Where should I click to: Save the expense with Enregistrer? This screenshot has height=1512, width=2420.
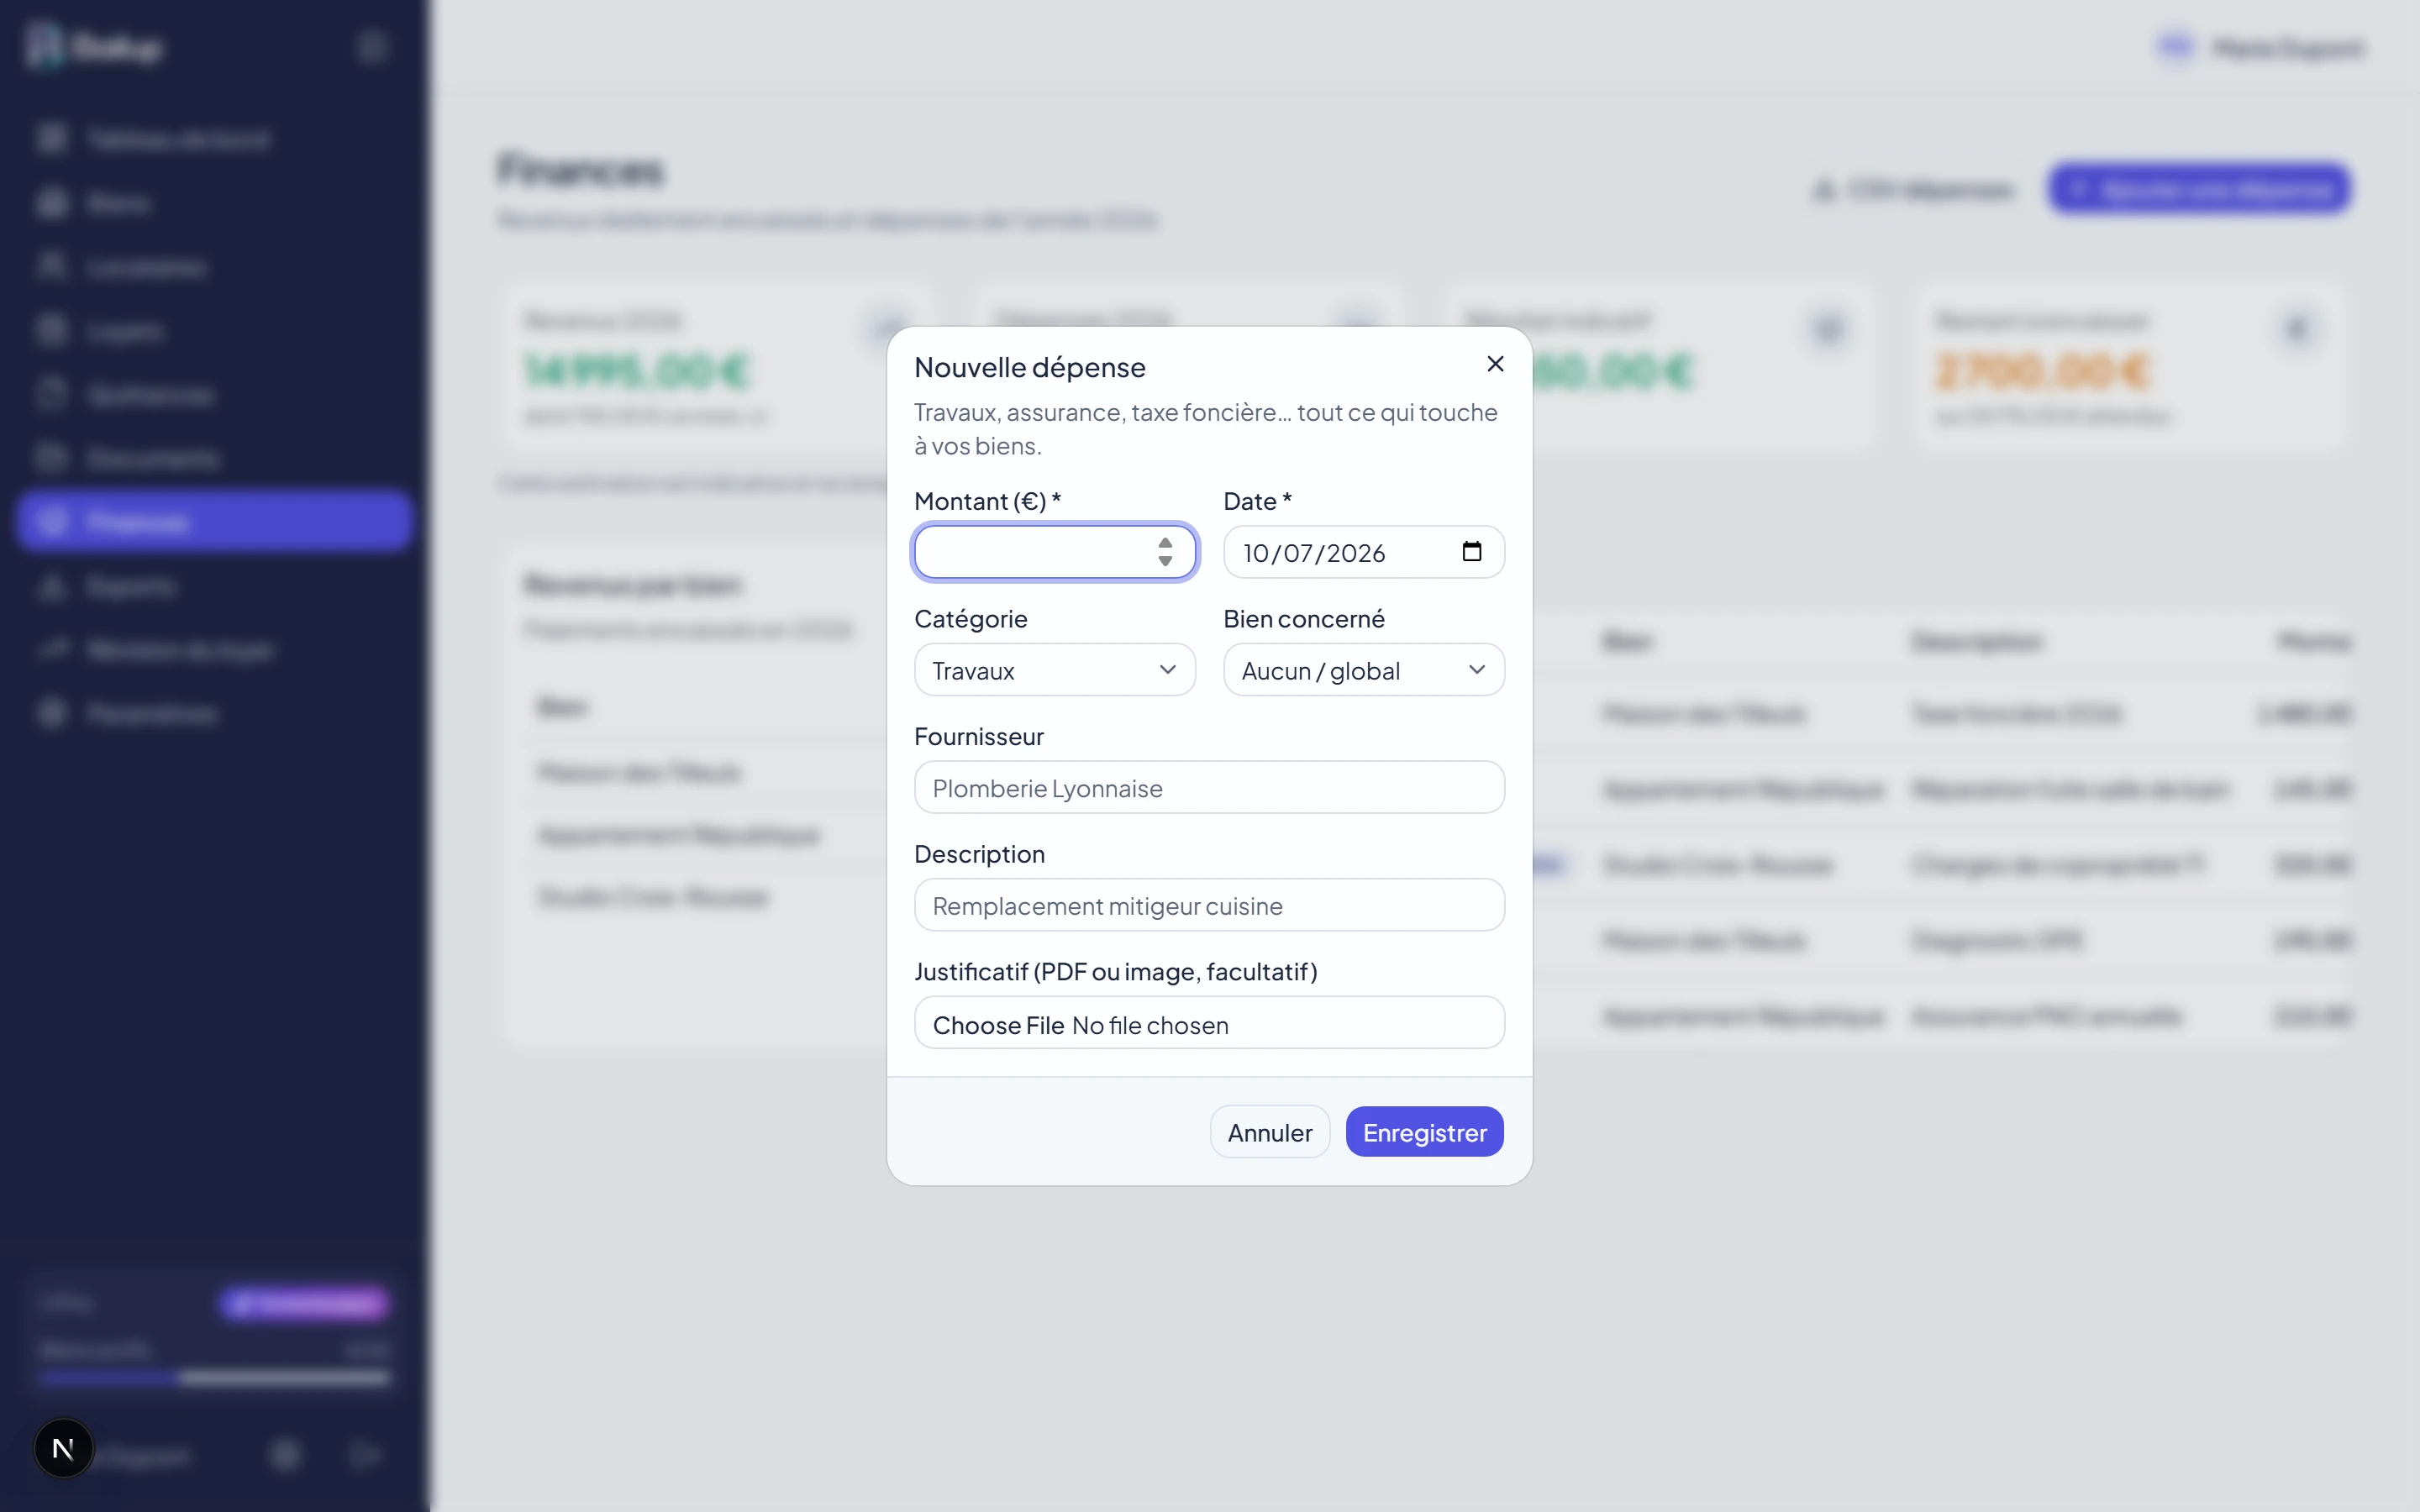point(1424,1132)
